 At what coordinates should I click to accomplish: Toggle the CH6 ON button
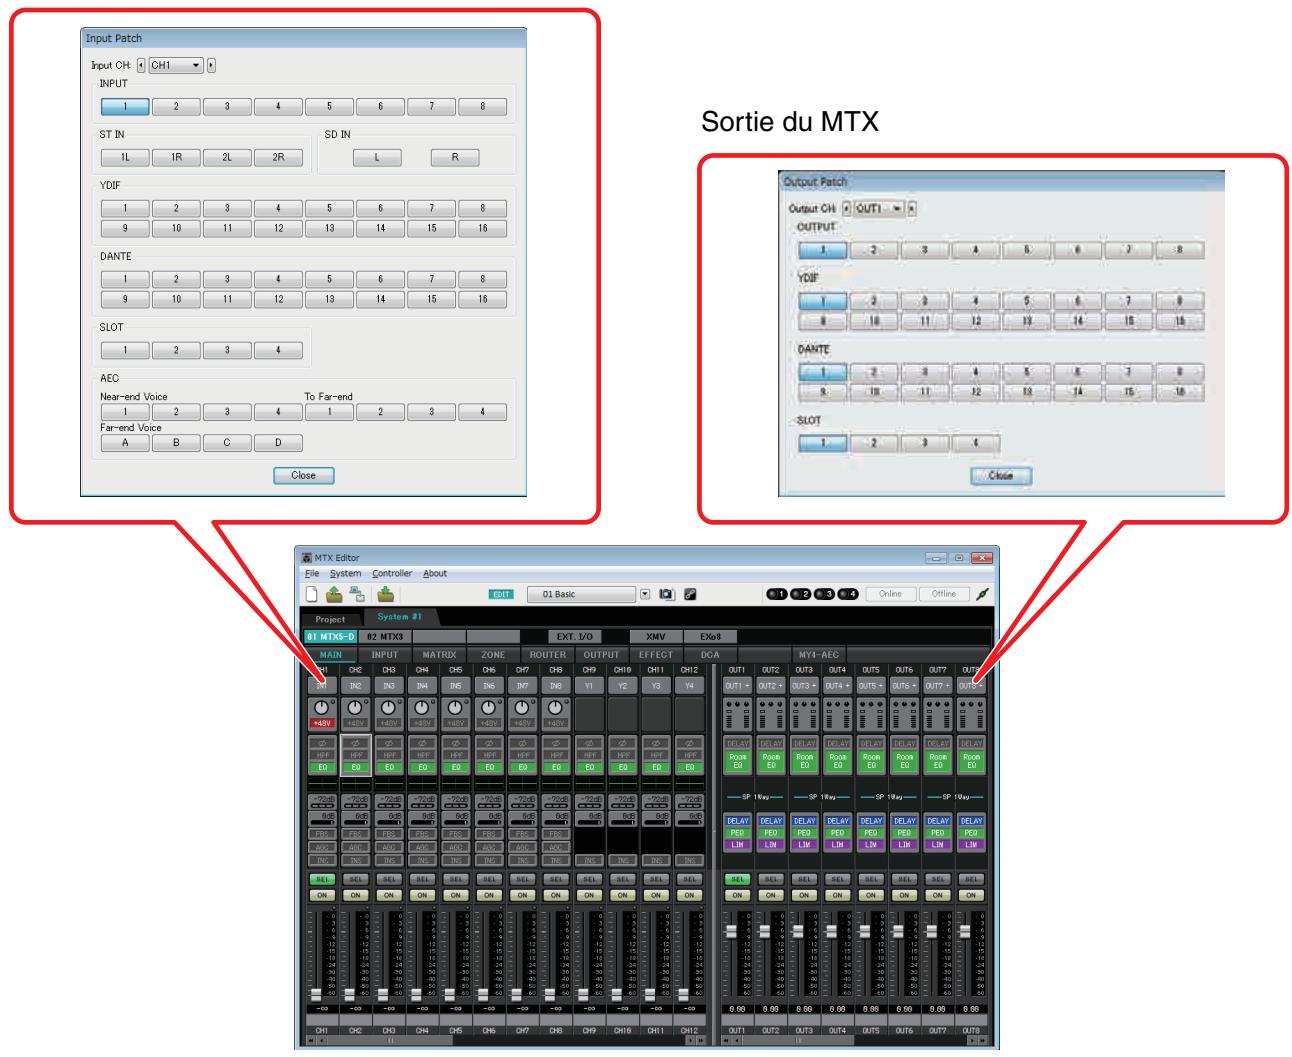(489, 895)
